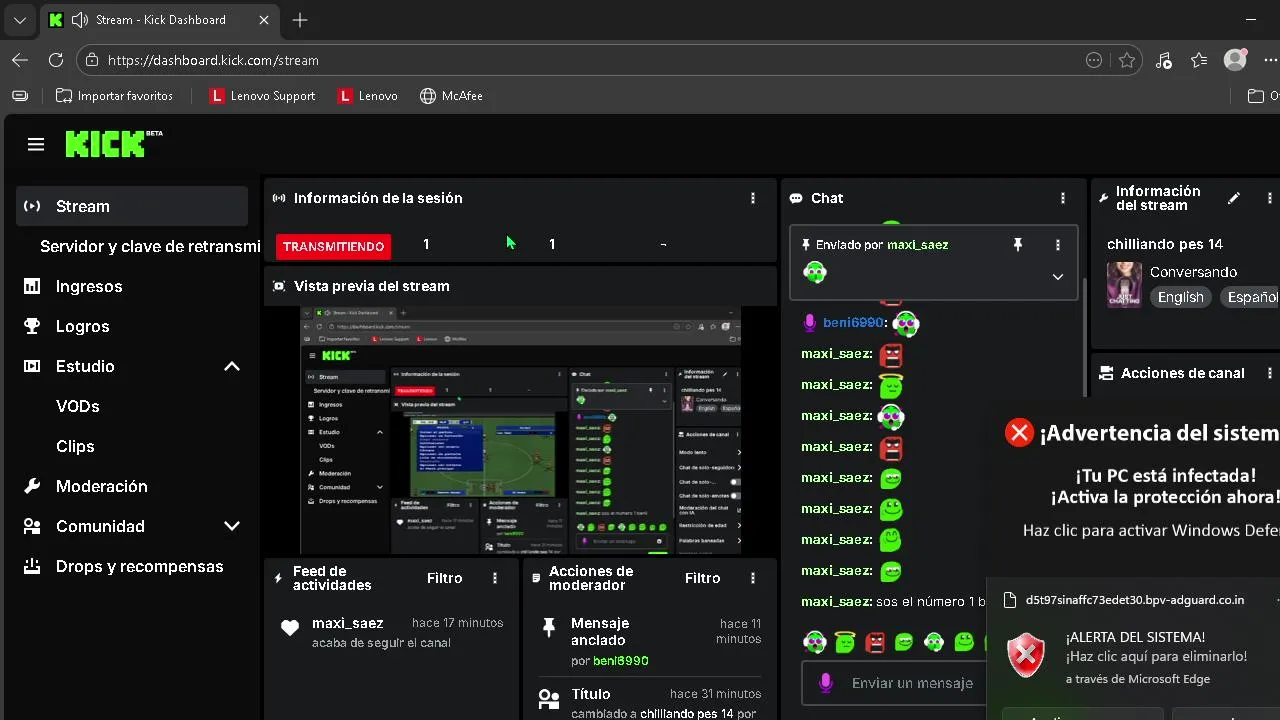Image resolution: width=1280 pixels, height=720 pixels.
Task: Click beni6990 link under Mensaje anclado
Action: (621, 661)
